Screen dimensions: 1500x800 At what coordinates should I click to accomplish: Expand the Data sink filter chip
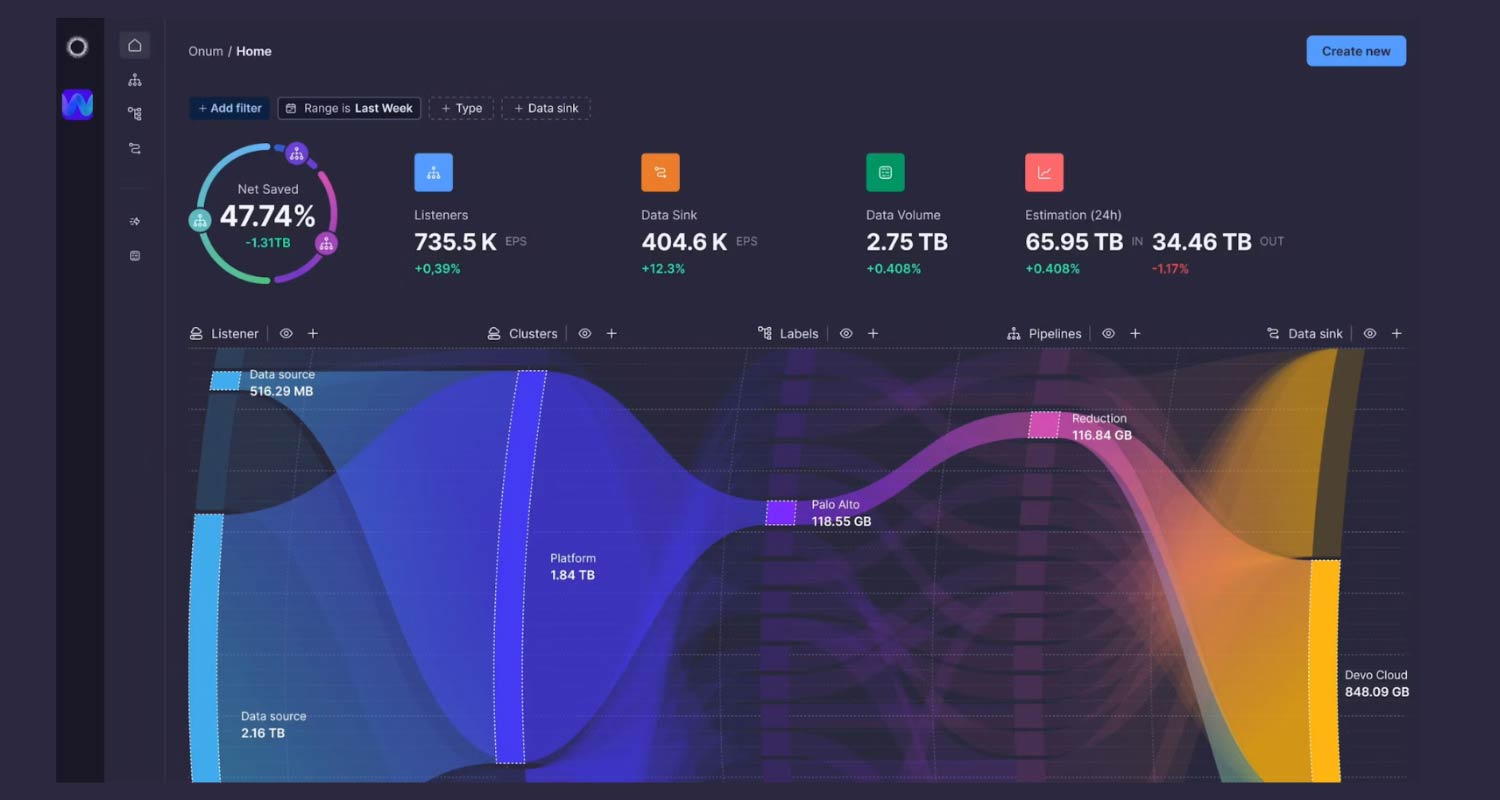coord(546,108)
